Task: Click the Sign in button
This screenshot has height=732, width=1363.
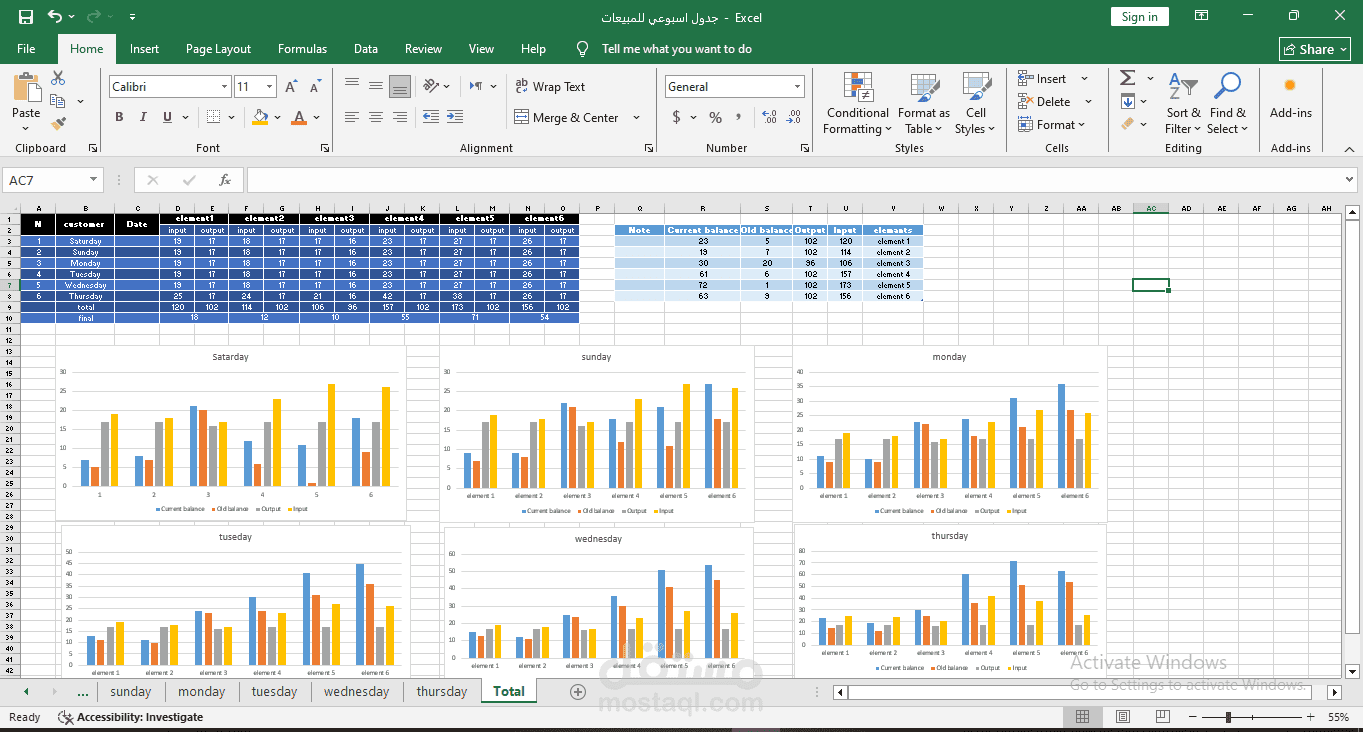Action: pyautogui.click(x=1139, y=17)
